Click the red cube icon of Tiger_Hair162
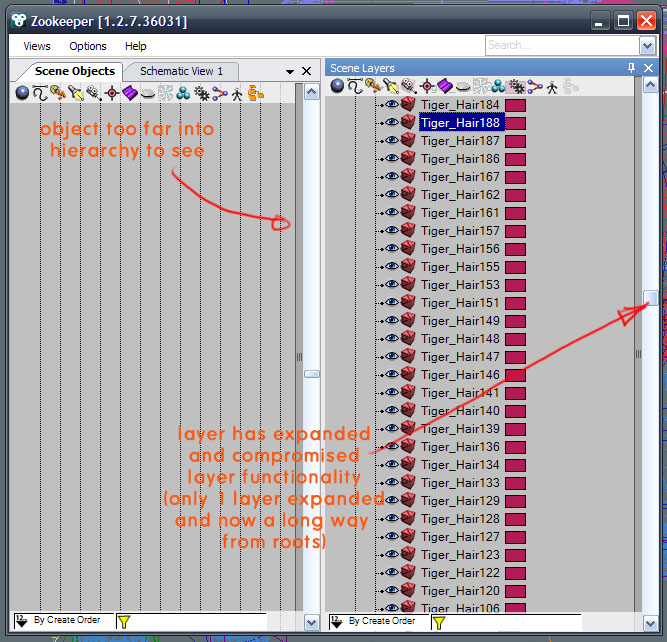Image resolution: width=667 pixels, height=642 pixels. point(408,194)
